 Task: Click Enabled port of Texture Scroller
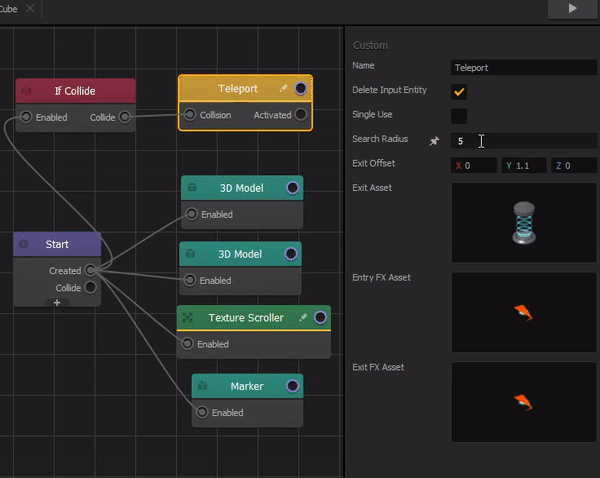[x=188, y=344]
